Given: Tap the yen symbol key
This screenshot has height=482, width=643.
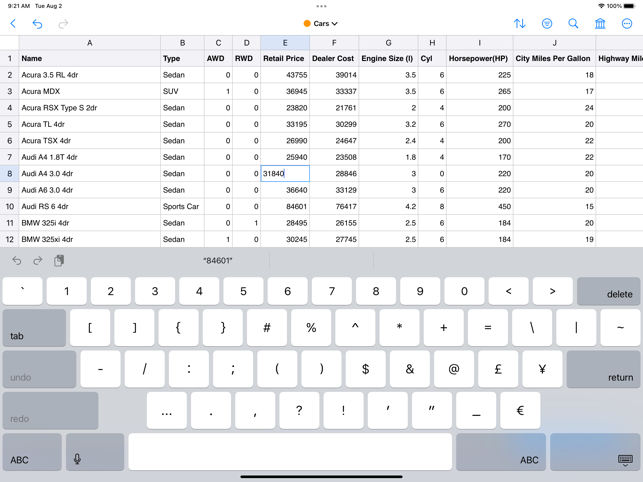Looking at the screenshot, I should pyautogui.click(x=542, y=369).
